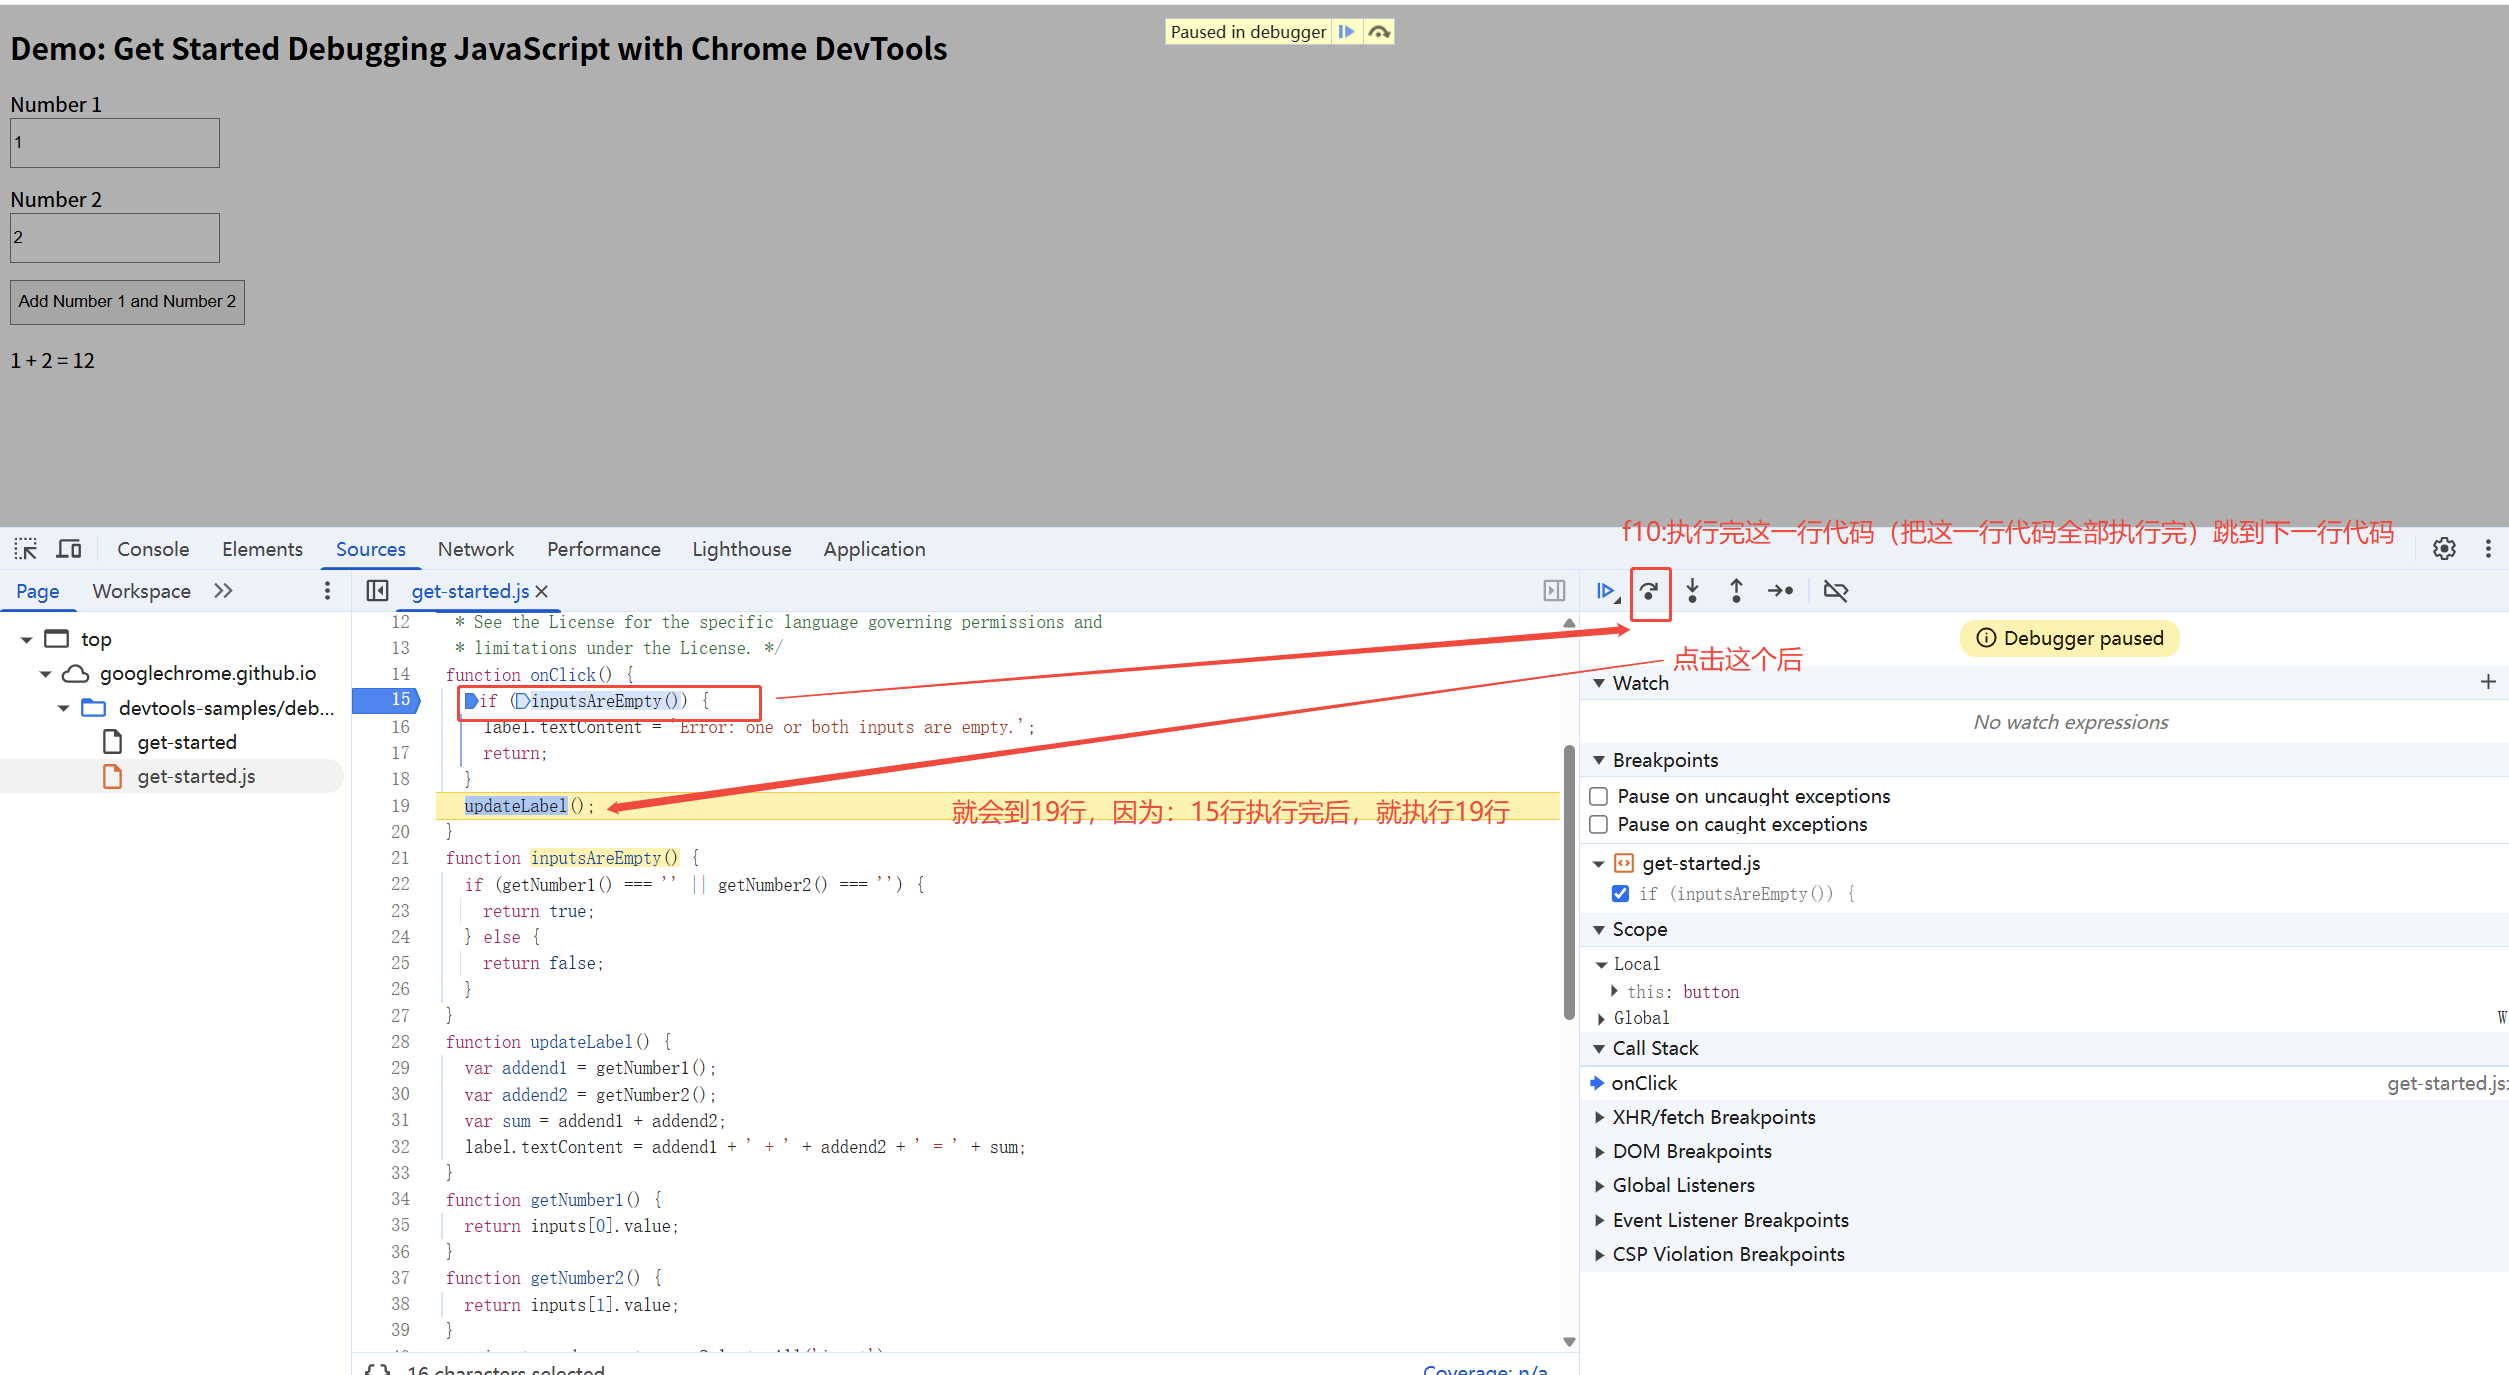Screen dimensions: 2509x1375
Task: Add a watch expression with plus button
Action: pos(2488,682)
